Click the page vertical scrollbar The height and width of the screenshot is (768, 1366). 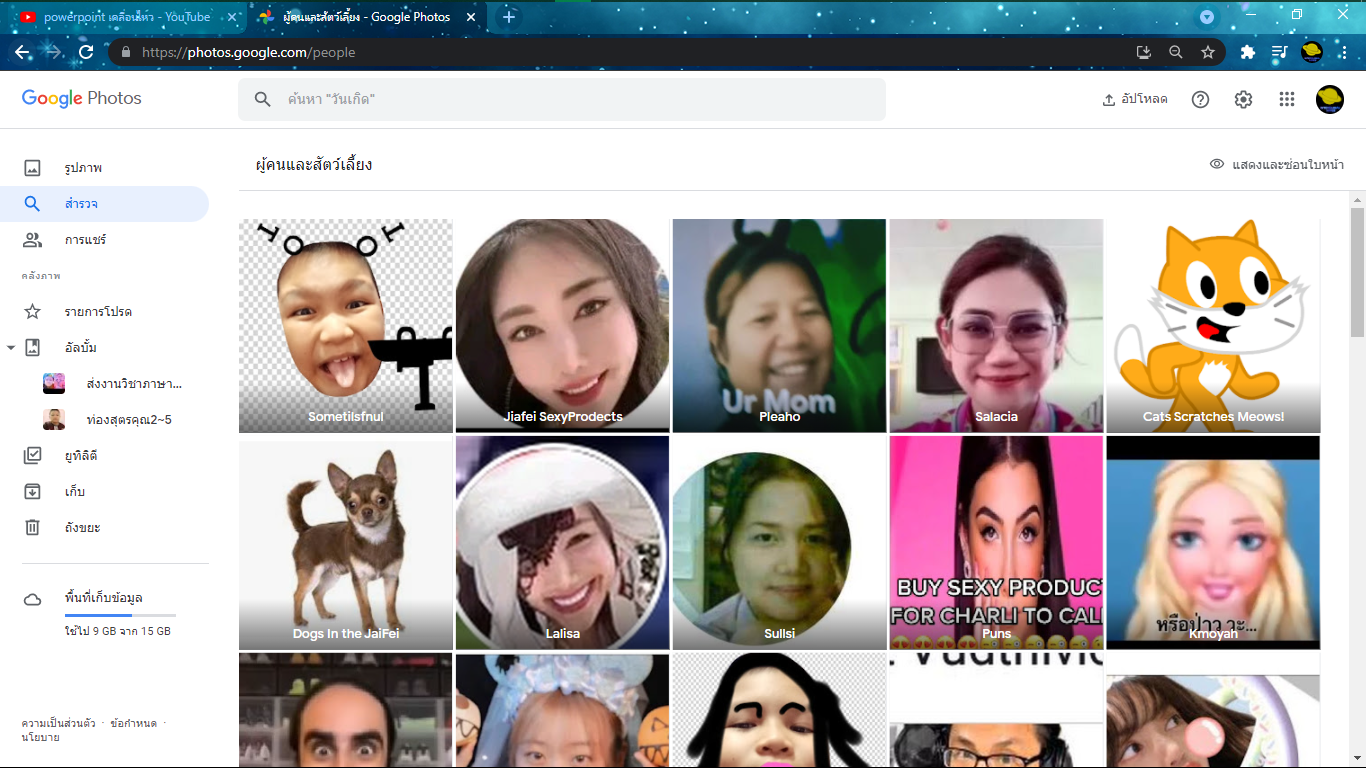1357,272
